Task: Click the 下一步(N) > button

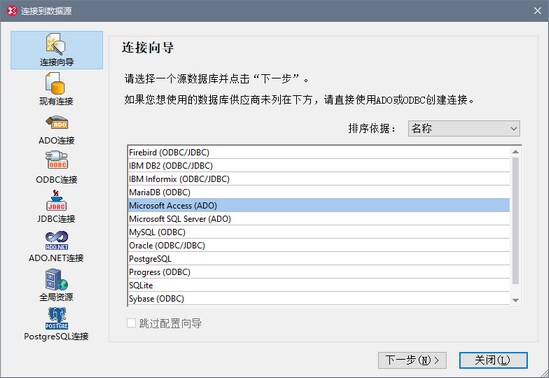Action: pos(412,360)
